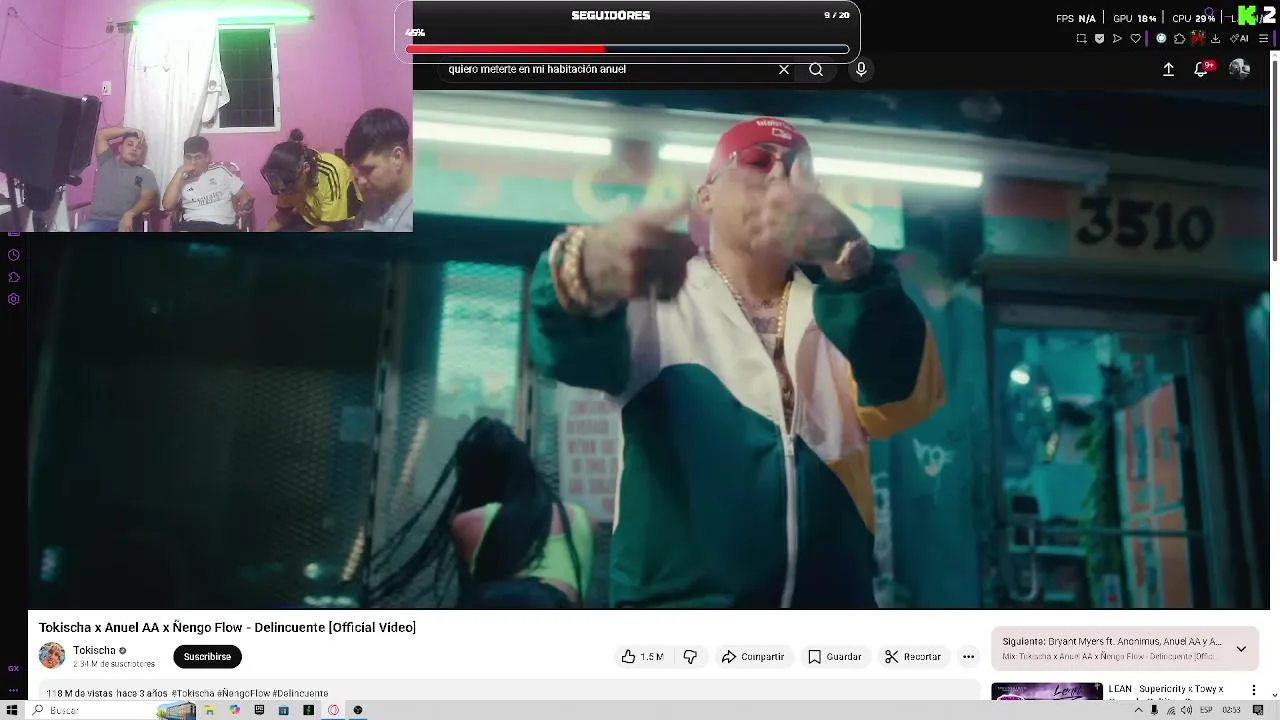
Task: Open sidebar settings gear icon
Action: pos(14,299)
